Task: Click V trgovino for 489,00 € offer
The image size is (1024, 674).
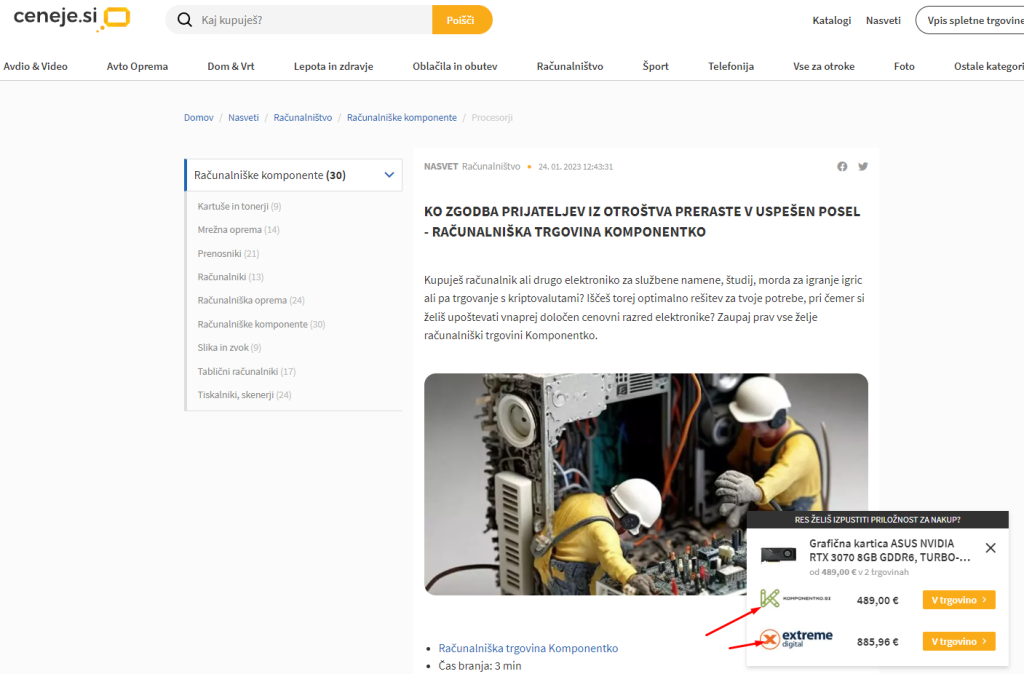Action: 959,600
